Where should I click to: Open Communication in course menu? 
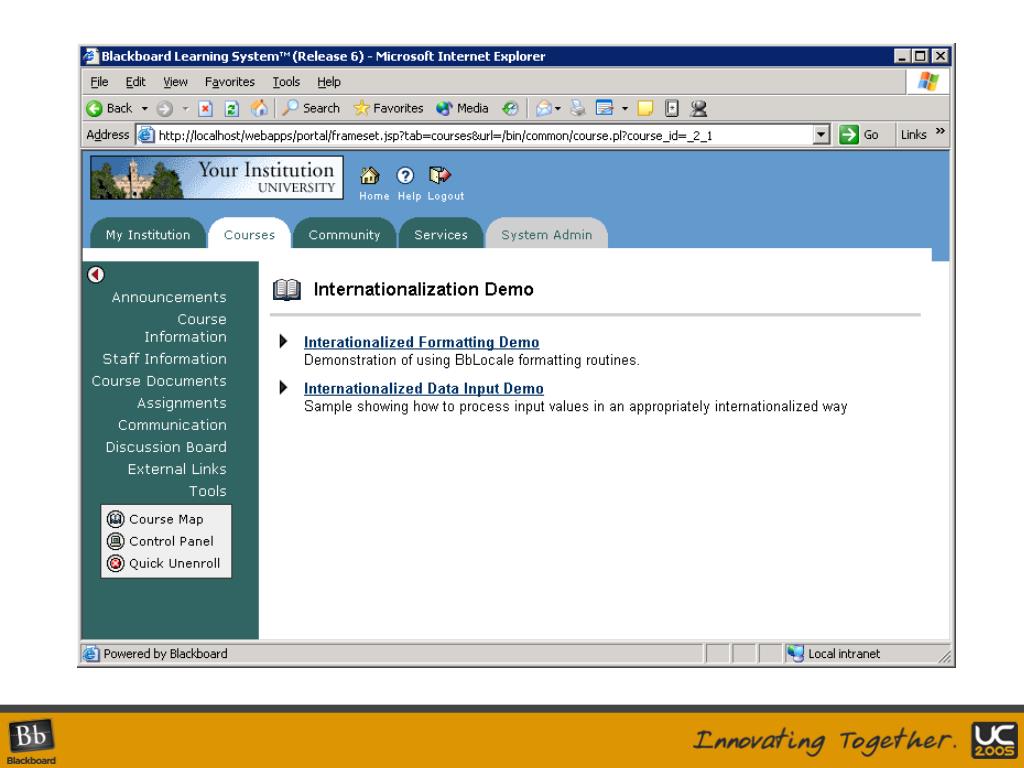tap(172, 425)
